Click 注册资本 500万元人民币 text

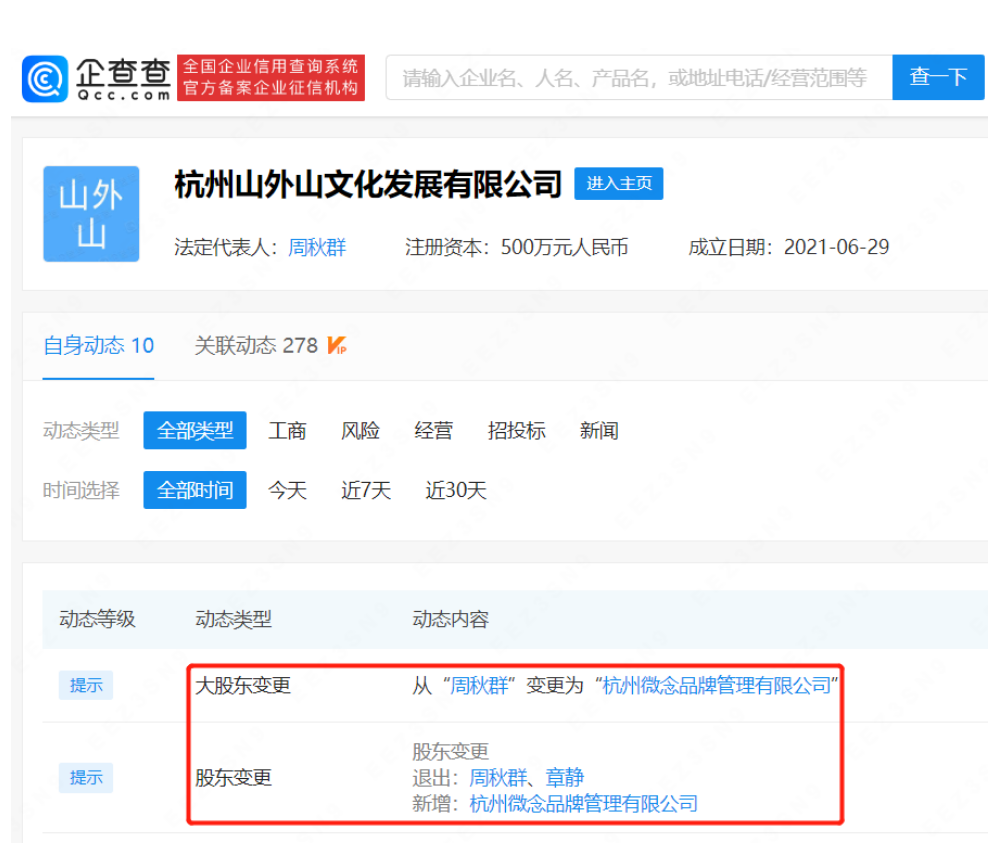pos(516,247)
